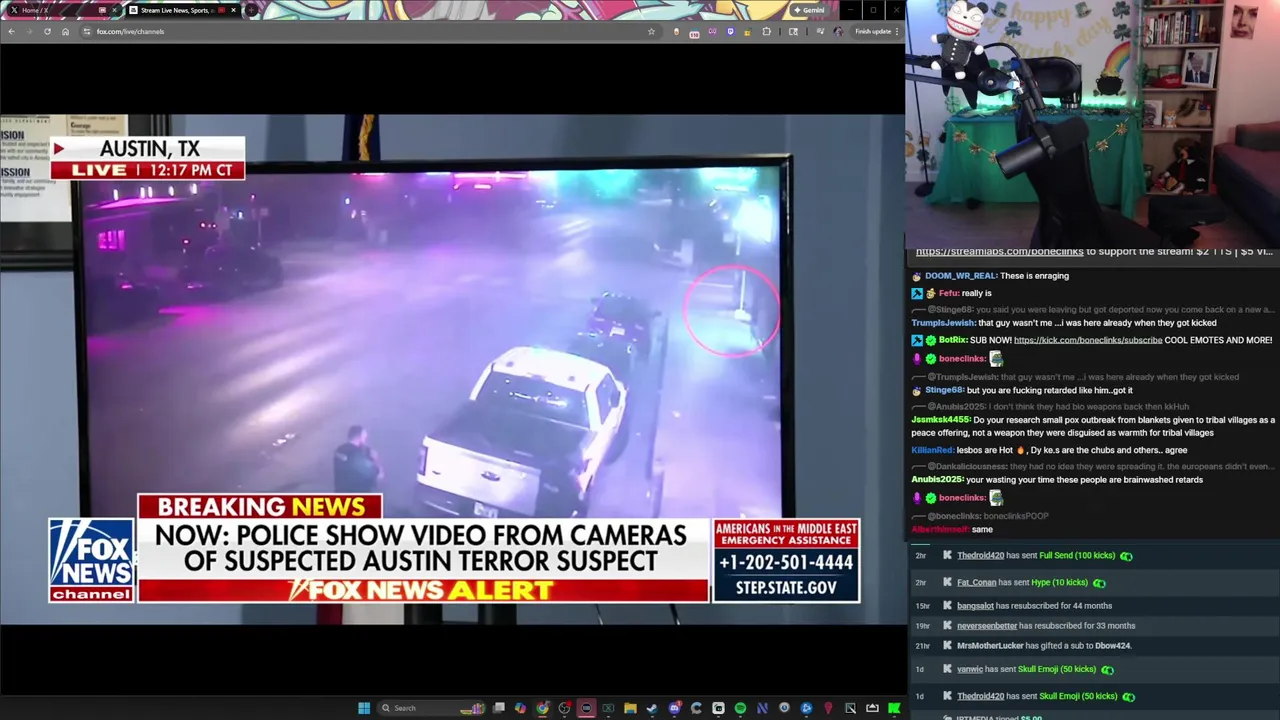
Task: Click username Jssmksk4455 in chat
Action: (x=941, y=420)
